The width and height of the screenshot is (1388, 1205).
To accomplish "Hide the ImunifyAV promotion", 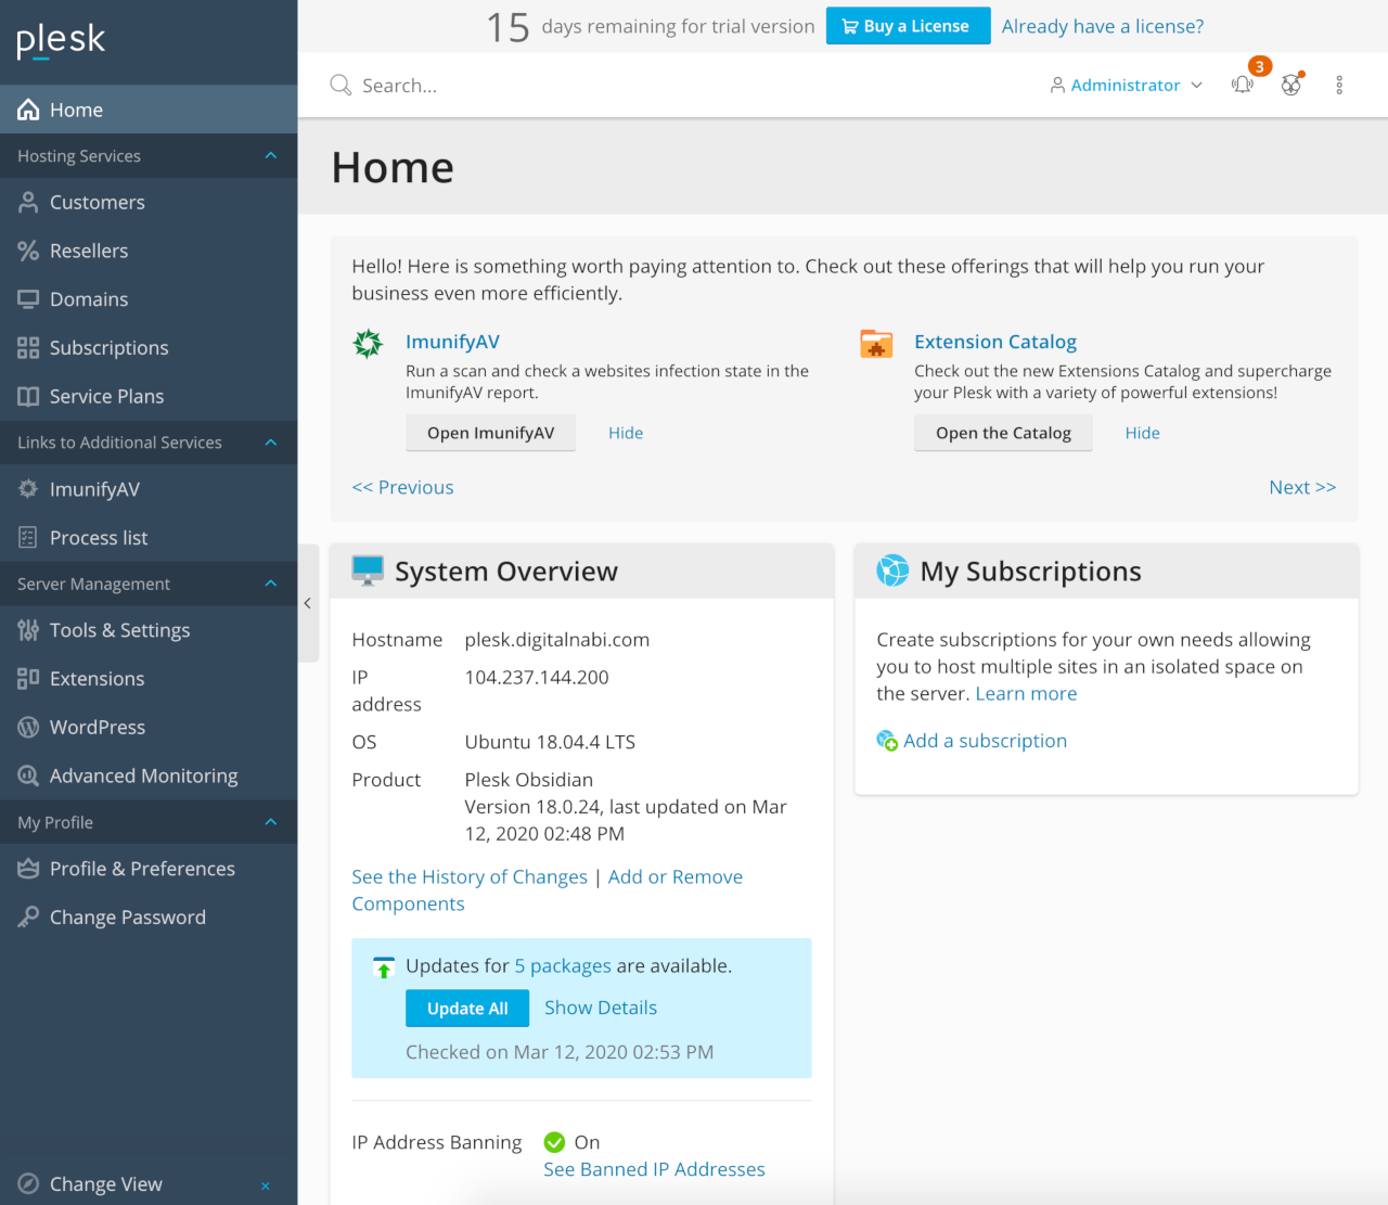I will [x=625, y=432].
